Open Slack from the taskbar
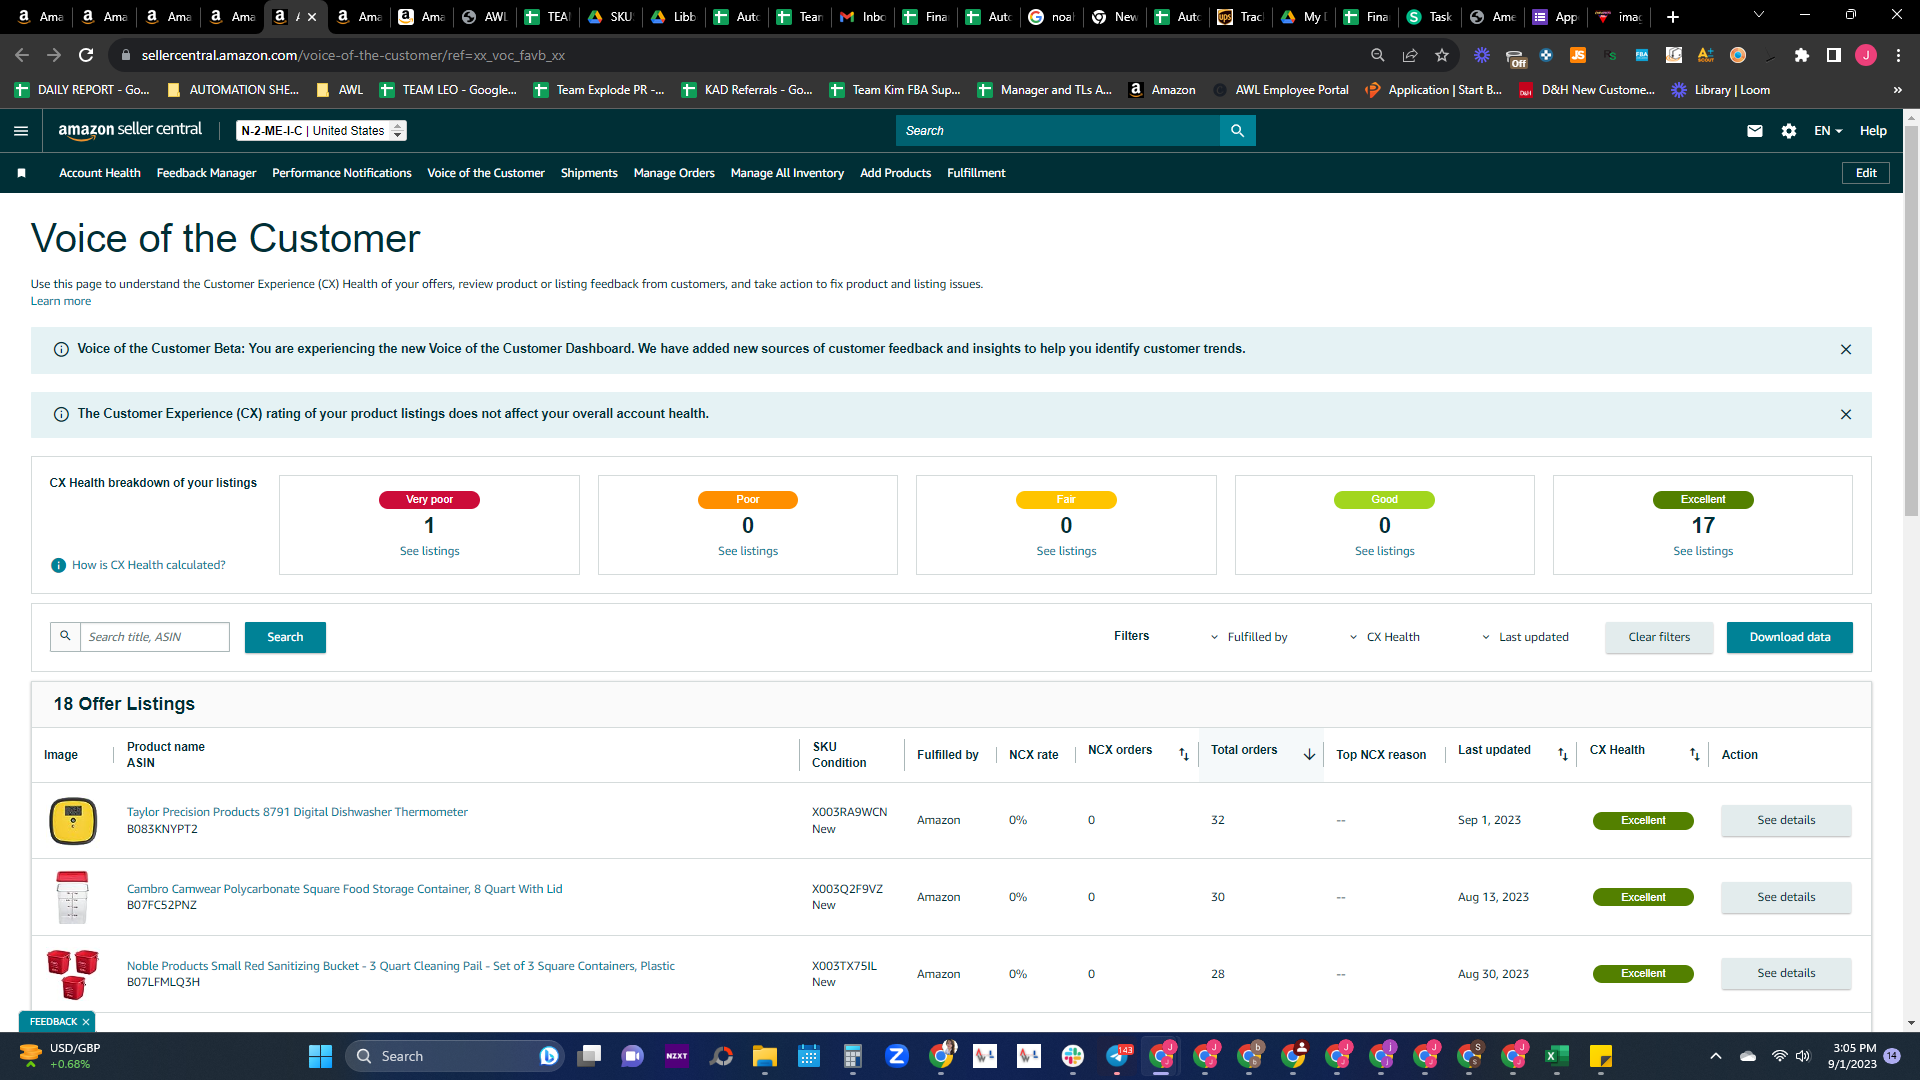Image resolution: width=1920 pixels, height=1080 pixels. tap(1073, 1056)
